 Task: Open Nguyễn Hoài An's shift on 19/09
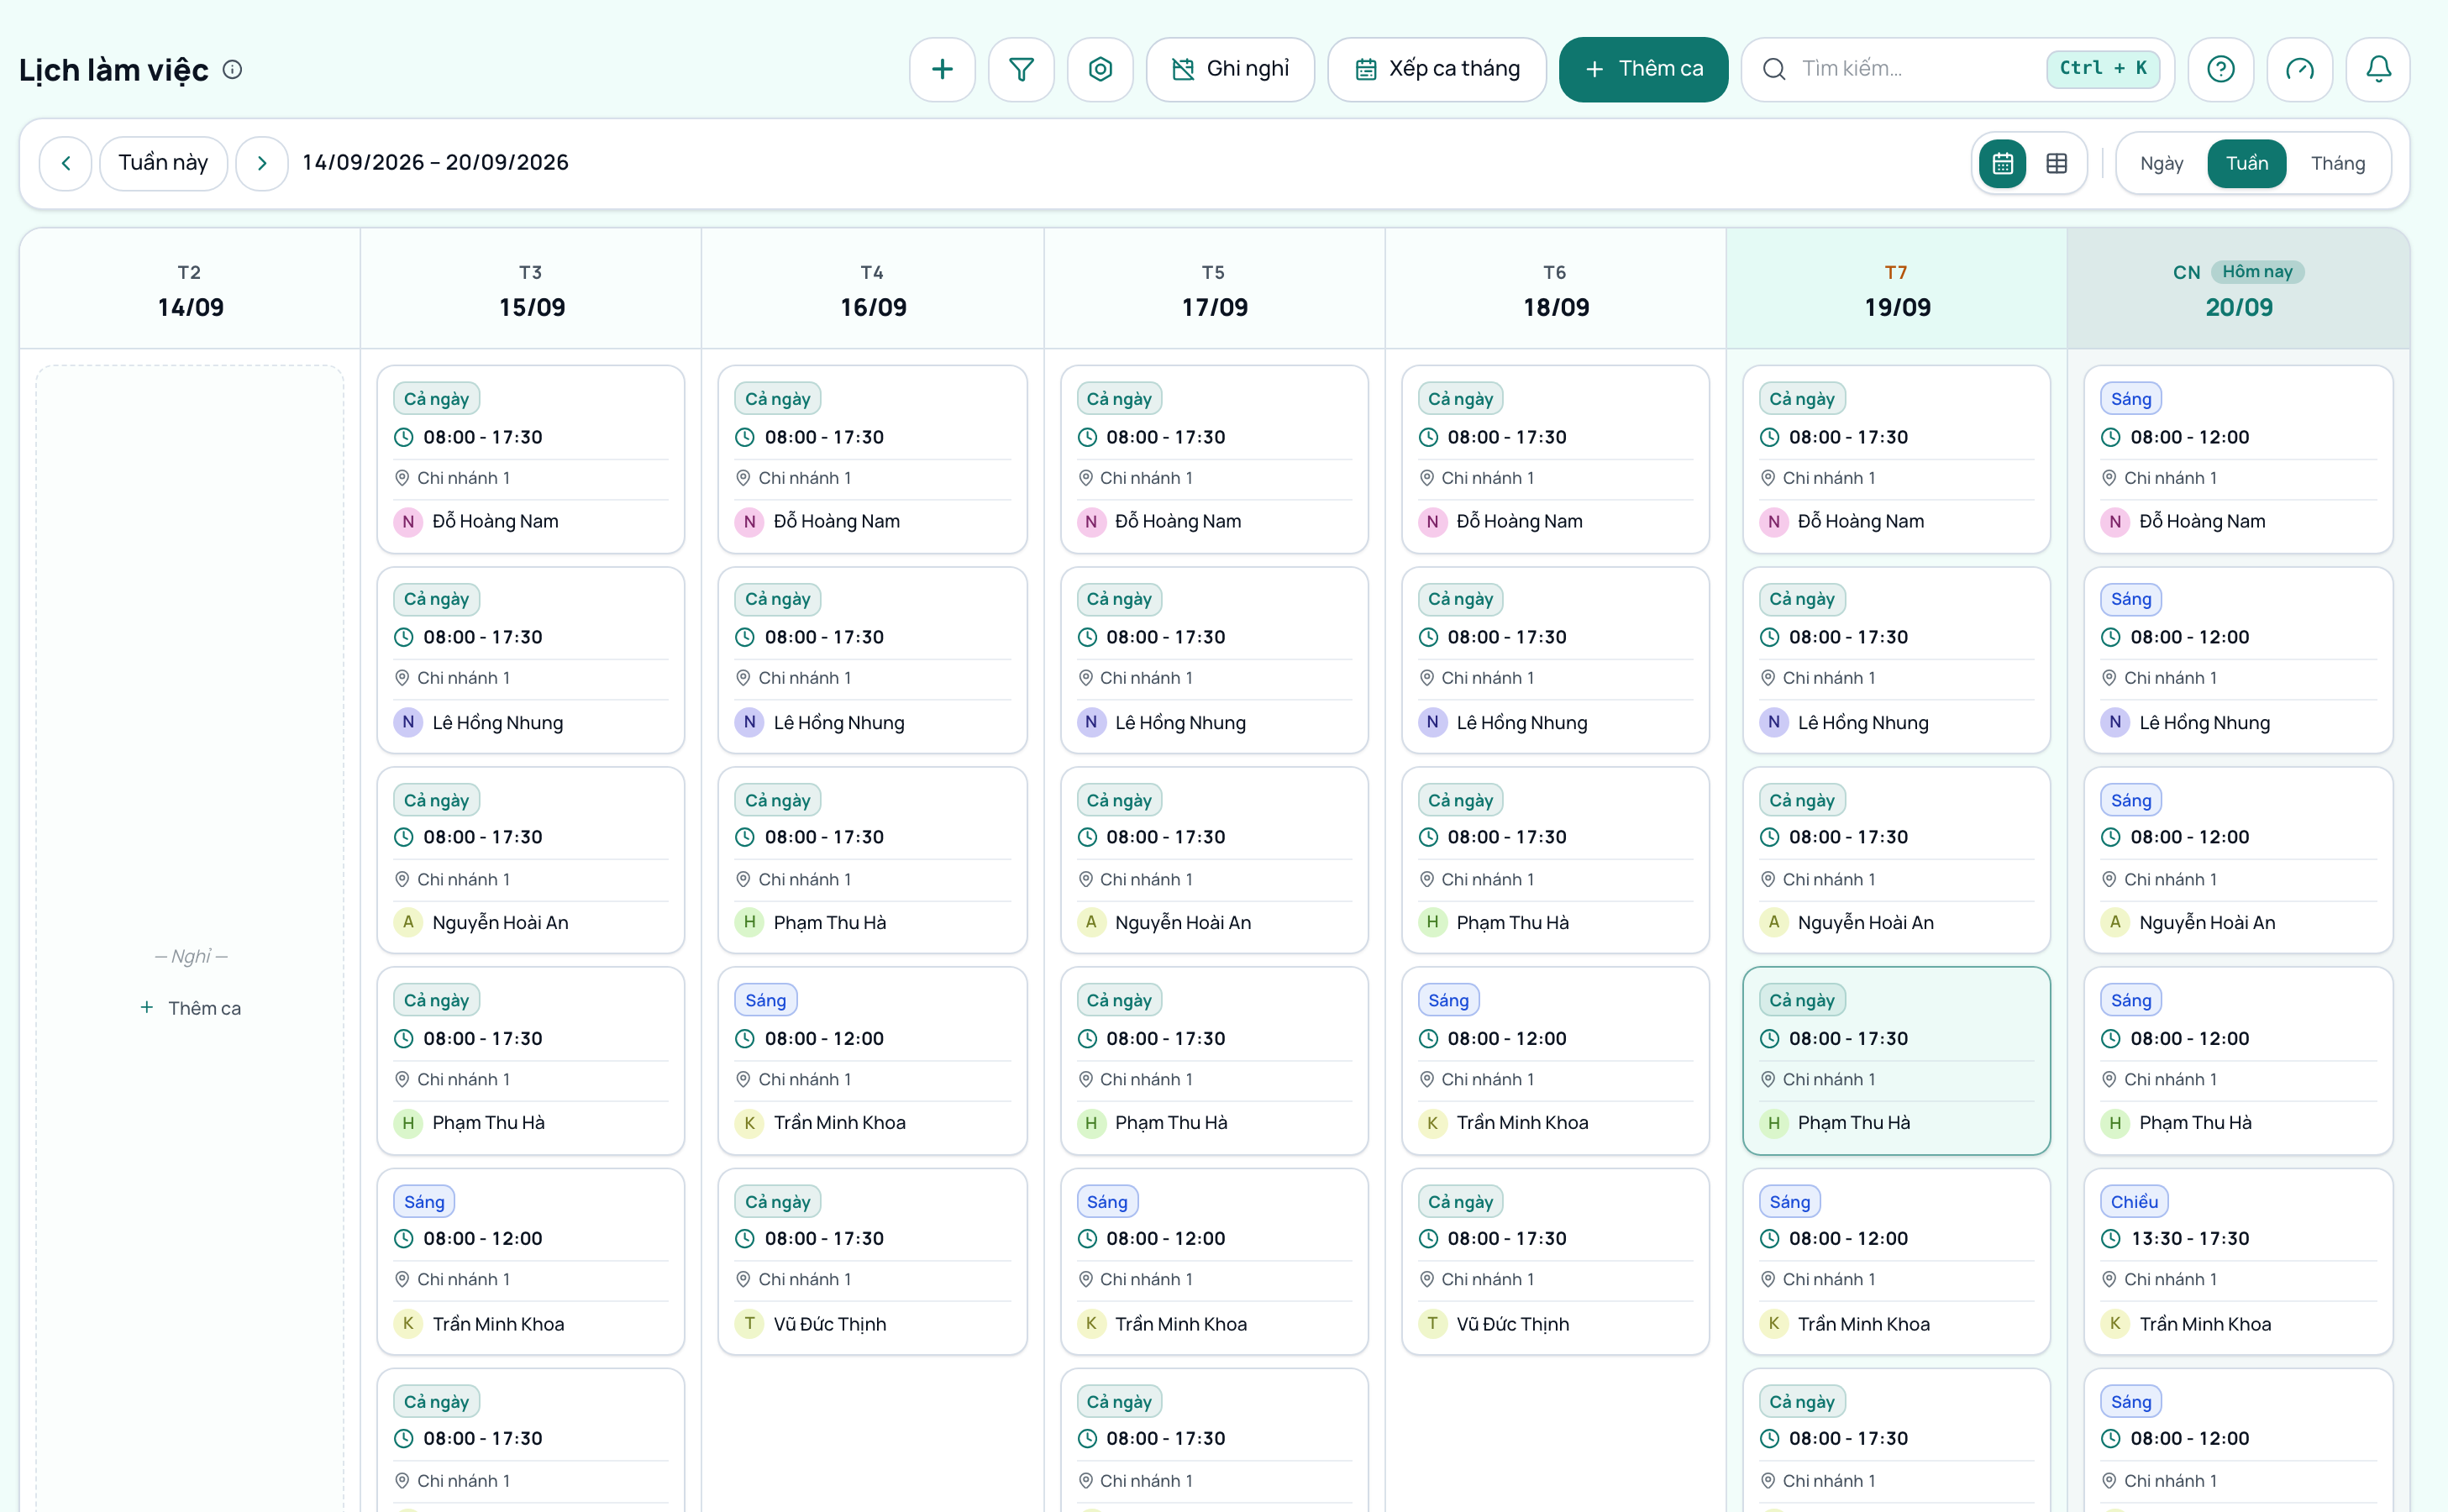[1896, 860]
